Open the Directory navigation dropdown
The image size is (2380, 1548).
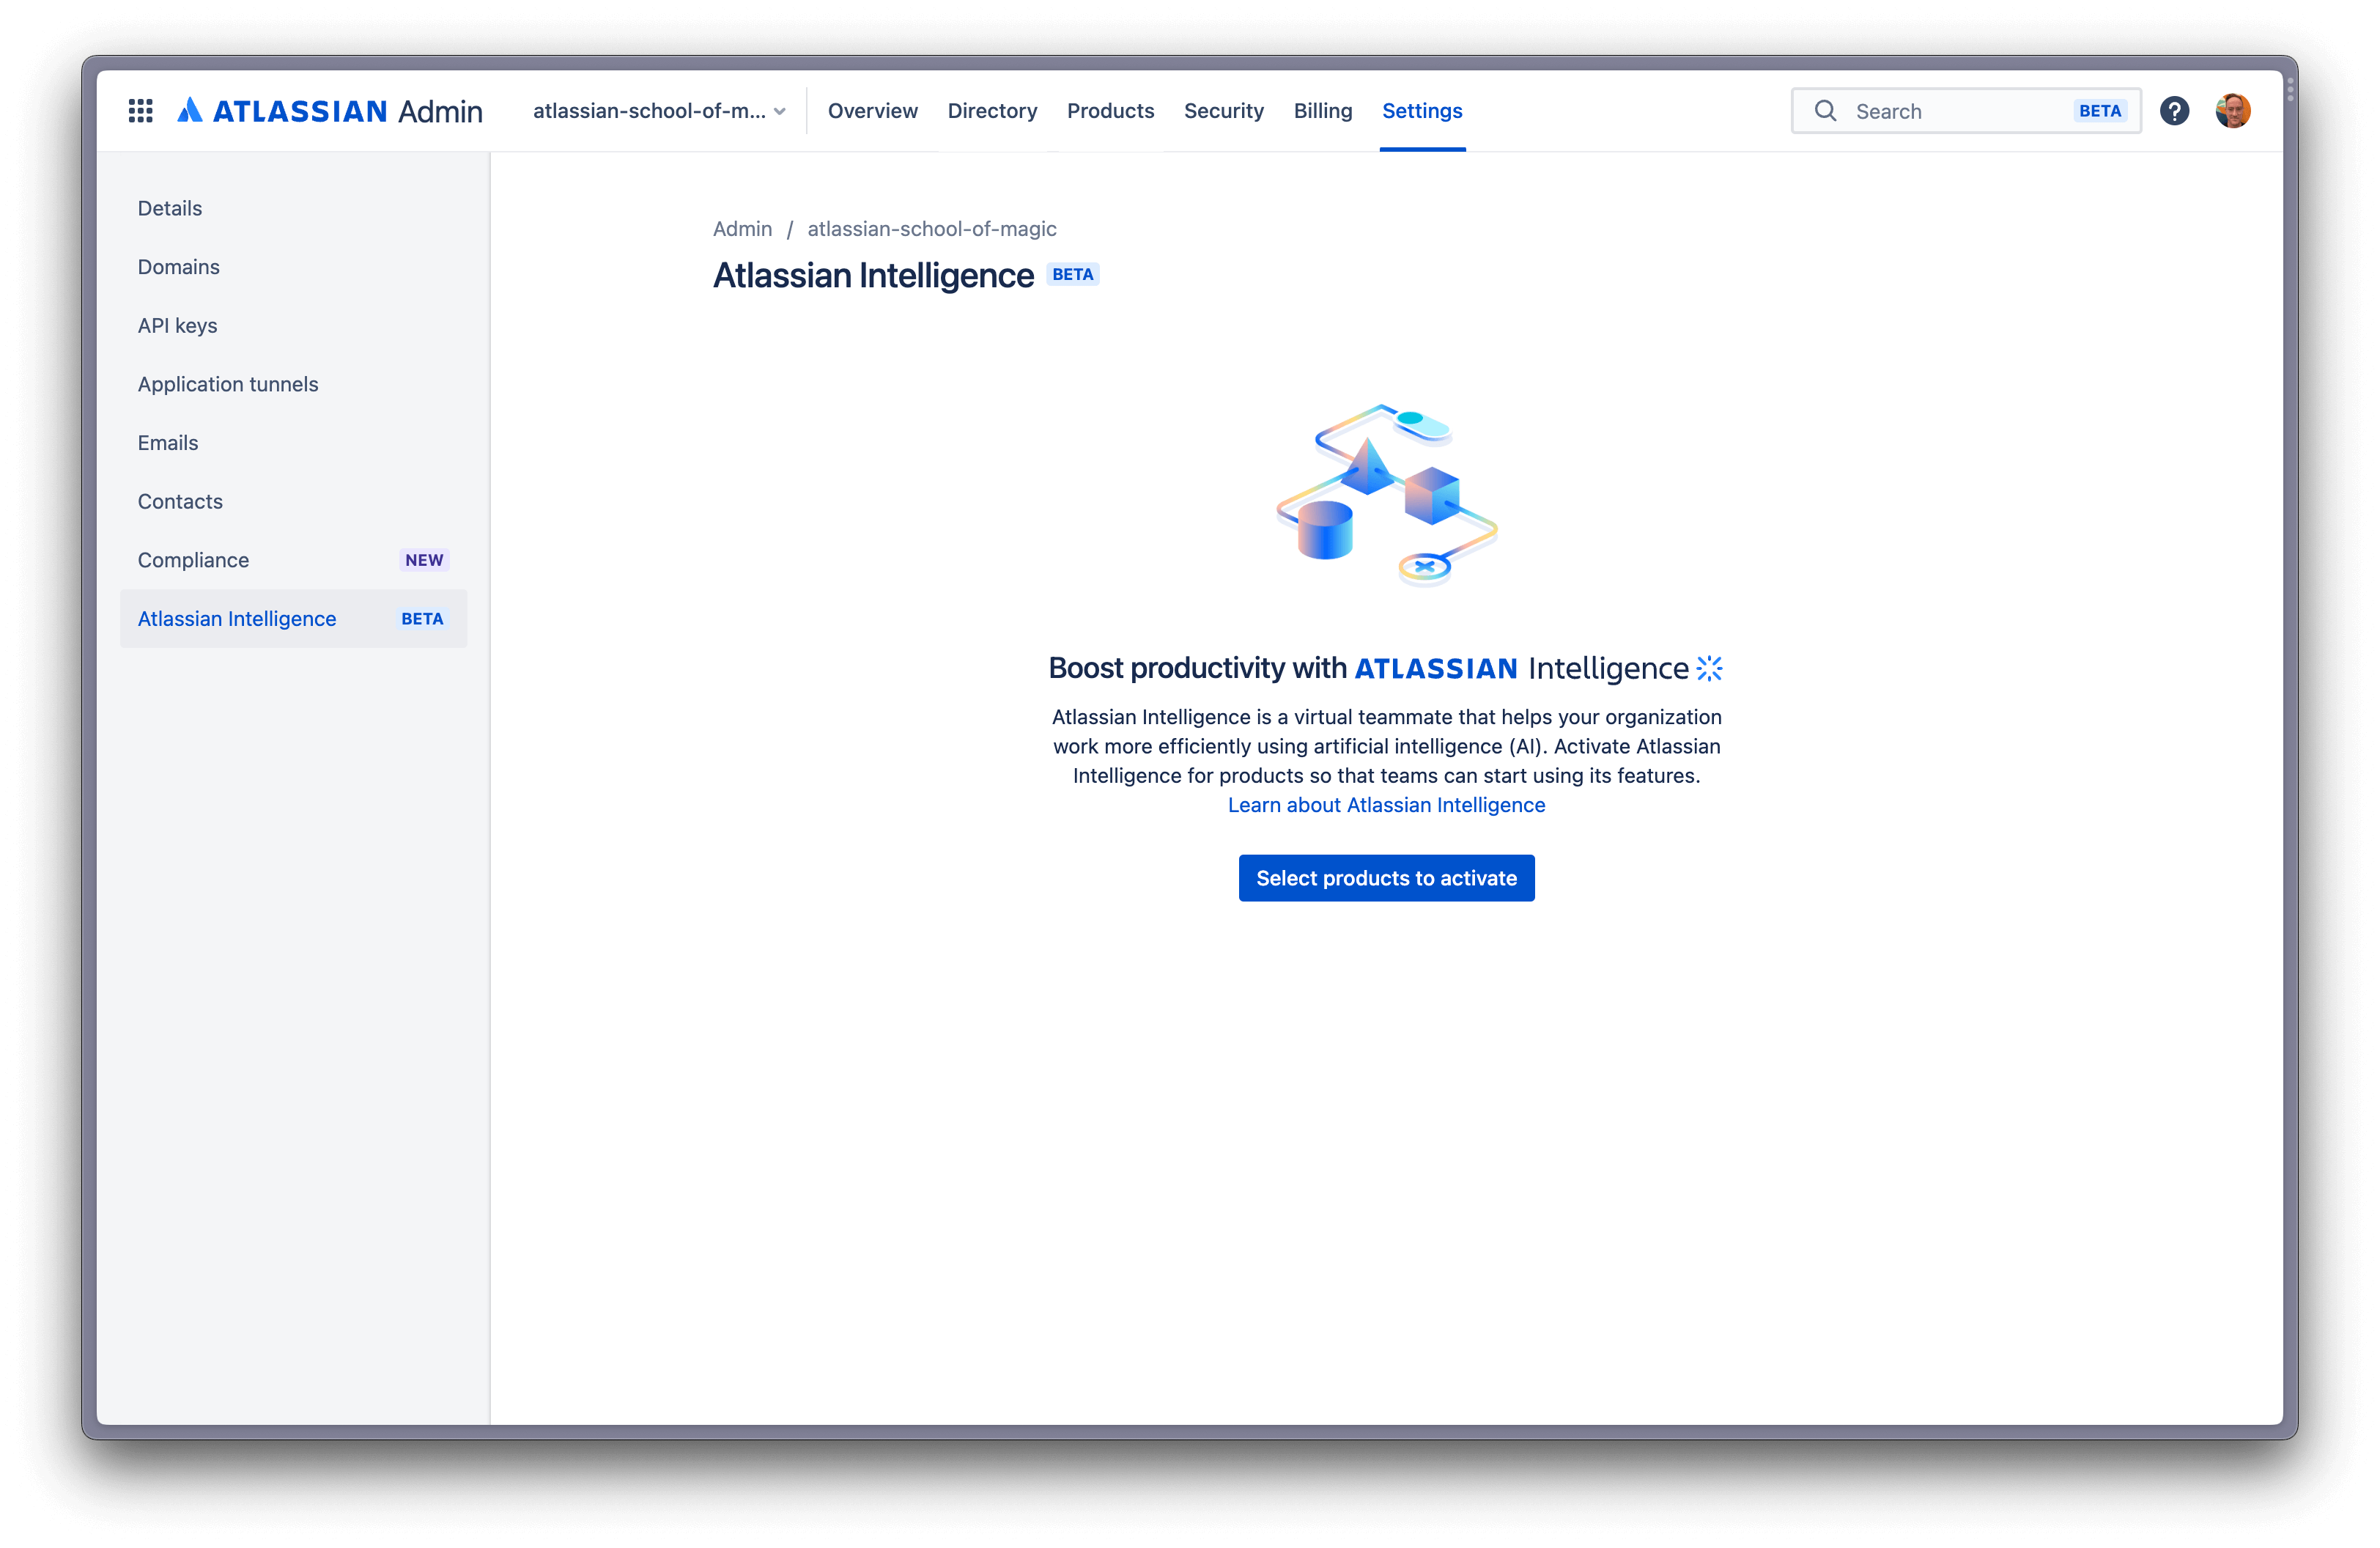[992, 109]
